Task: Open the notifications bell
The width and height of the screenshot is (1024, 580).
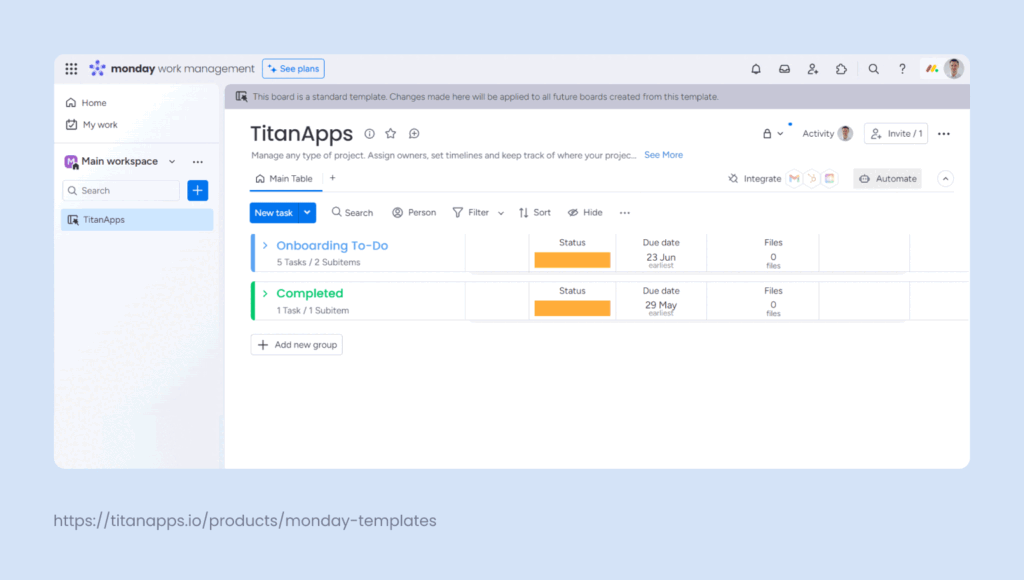Action: coord(756,69)
